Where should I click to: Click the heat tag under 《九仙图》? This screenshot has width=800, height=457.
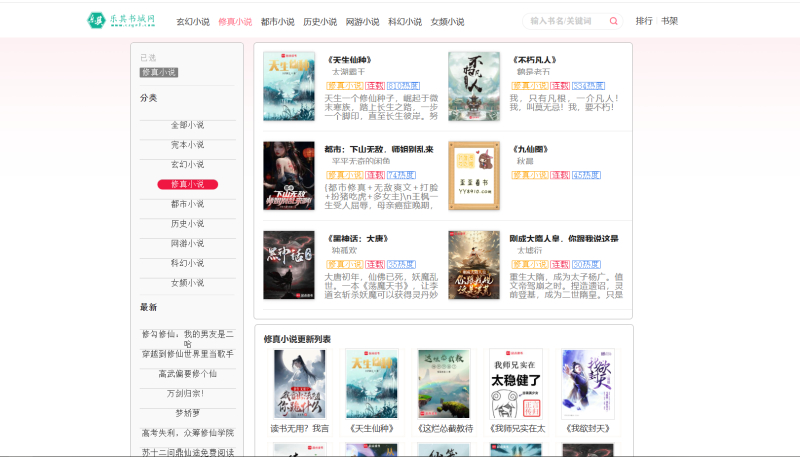click(586, 175)
